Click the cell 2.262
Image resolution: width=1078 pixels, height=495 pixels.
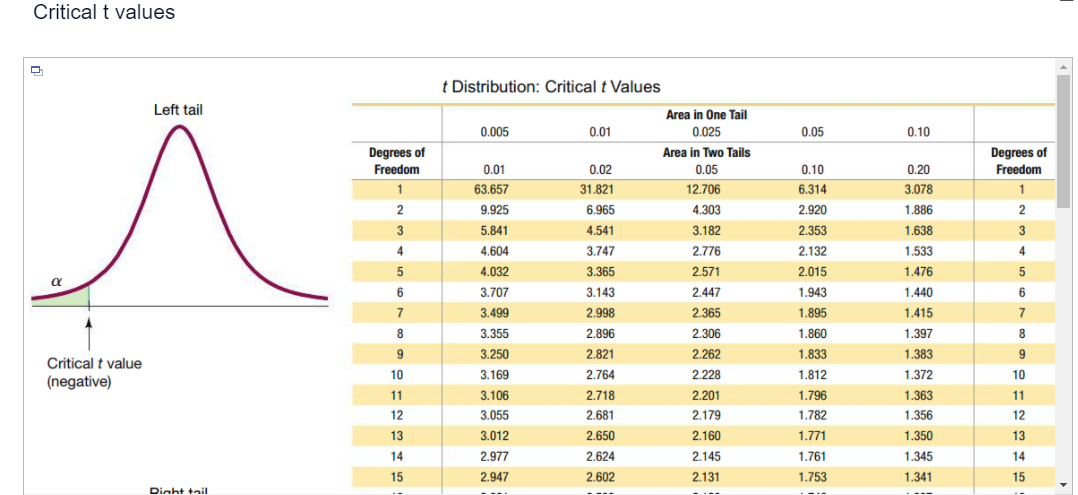707,355
